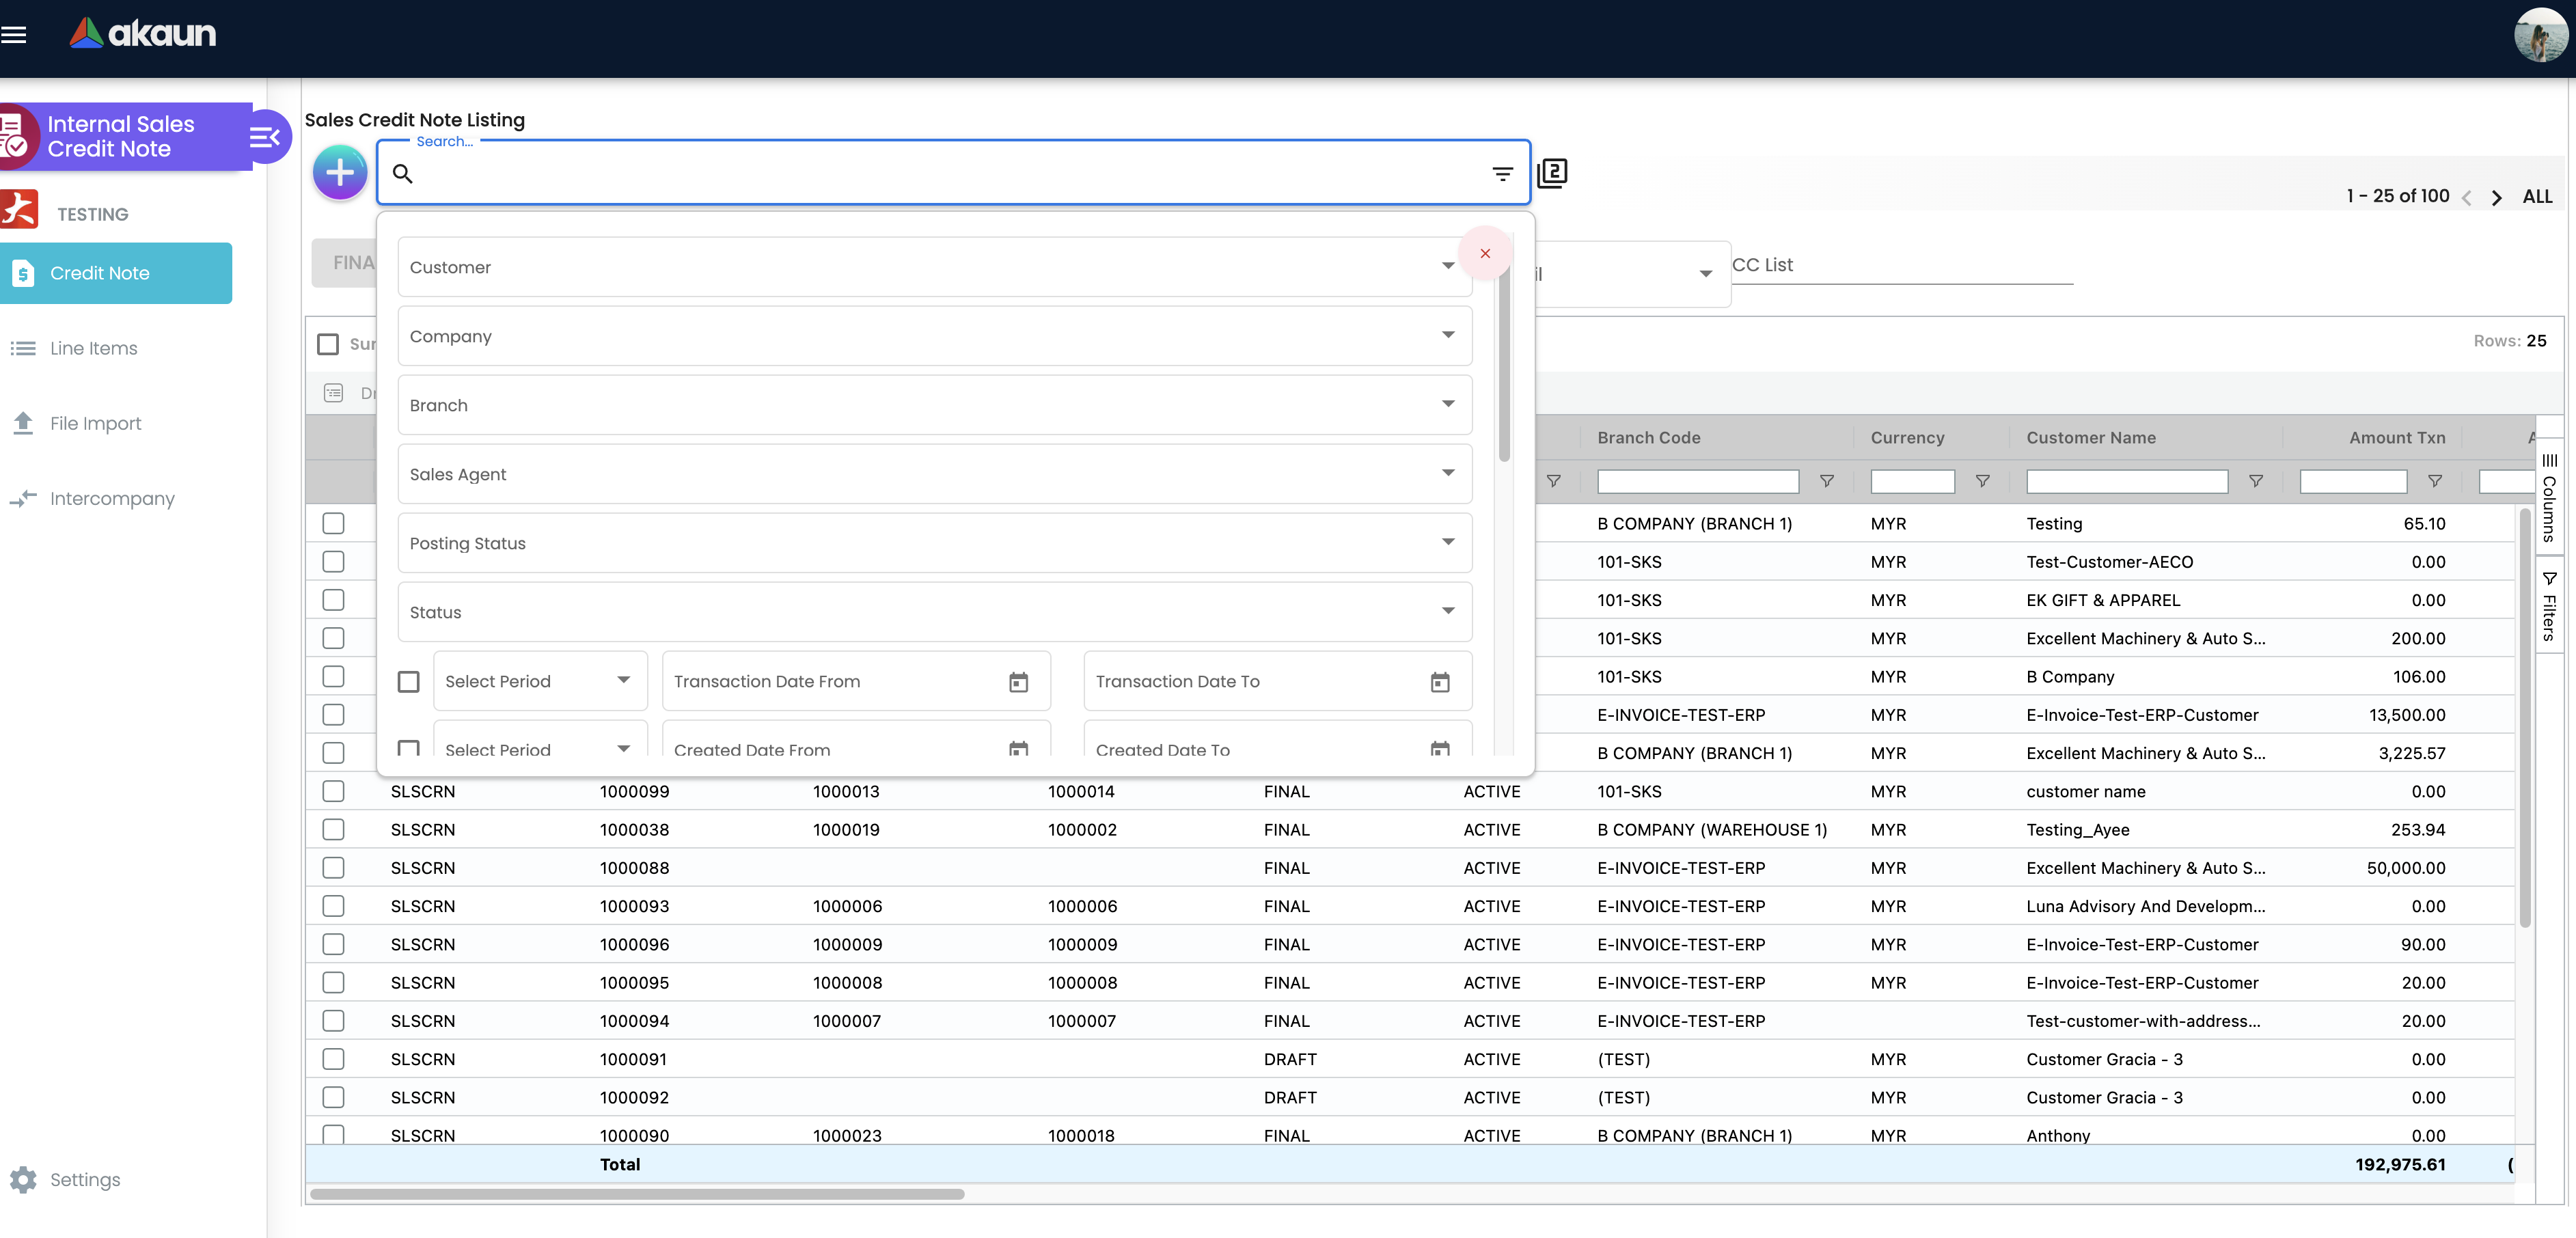Expand the Posting Status dropdown
Image resolution: width=2576 pixels, height=1238 pixels.
[x=934, y=543]
